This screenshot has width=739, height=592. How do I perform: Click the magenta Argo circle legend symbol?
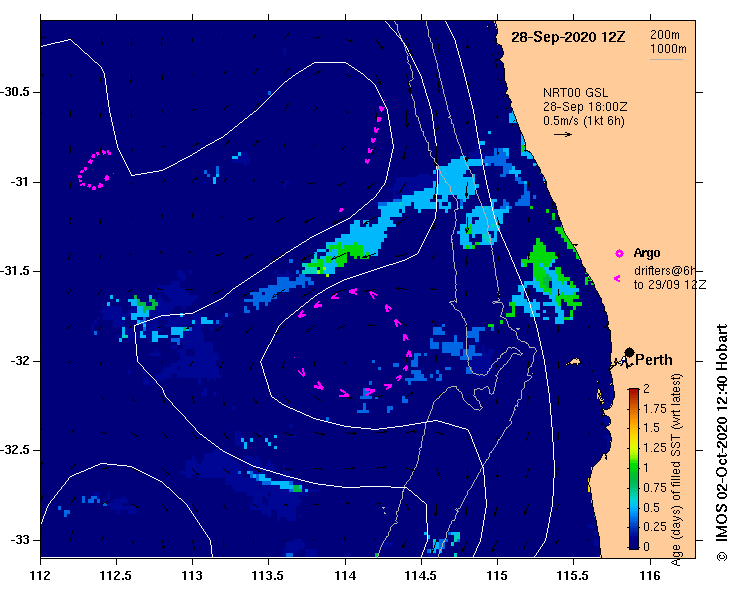[x=619, y=254]
